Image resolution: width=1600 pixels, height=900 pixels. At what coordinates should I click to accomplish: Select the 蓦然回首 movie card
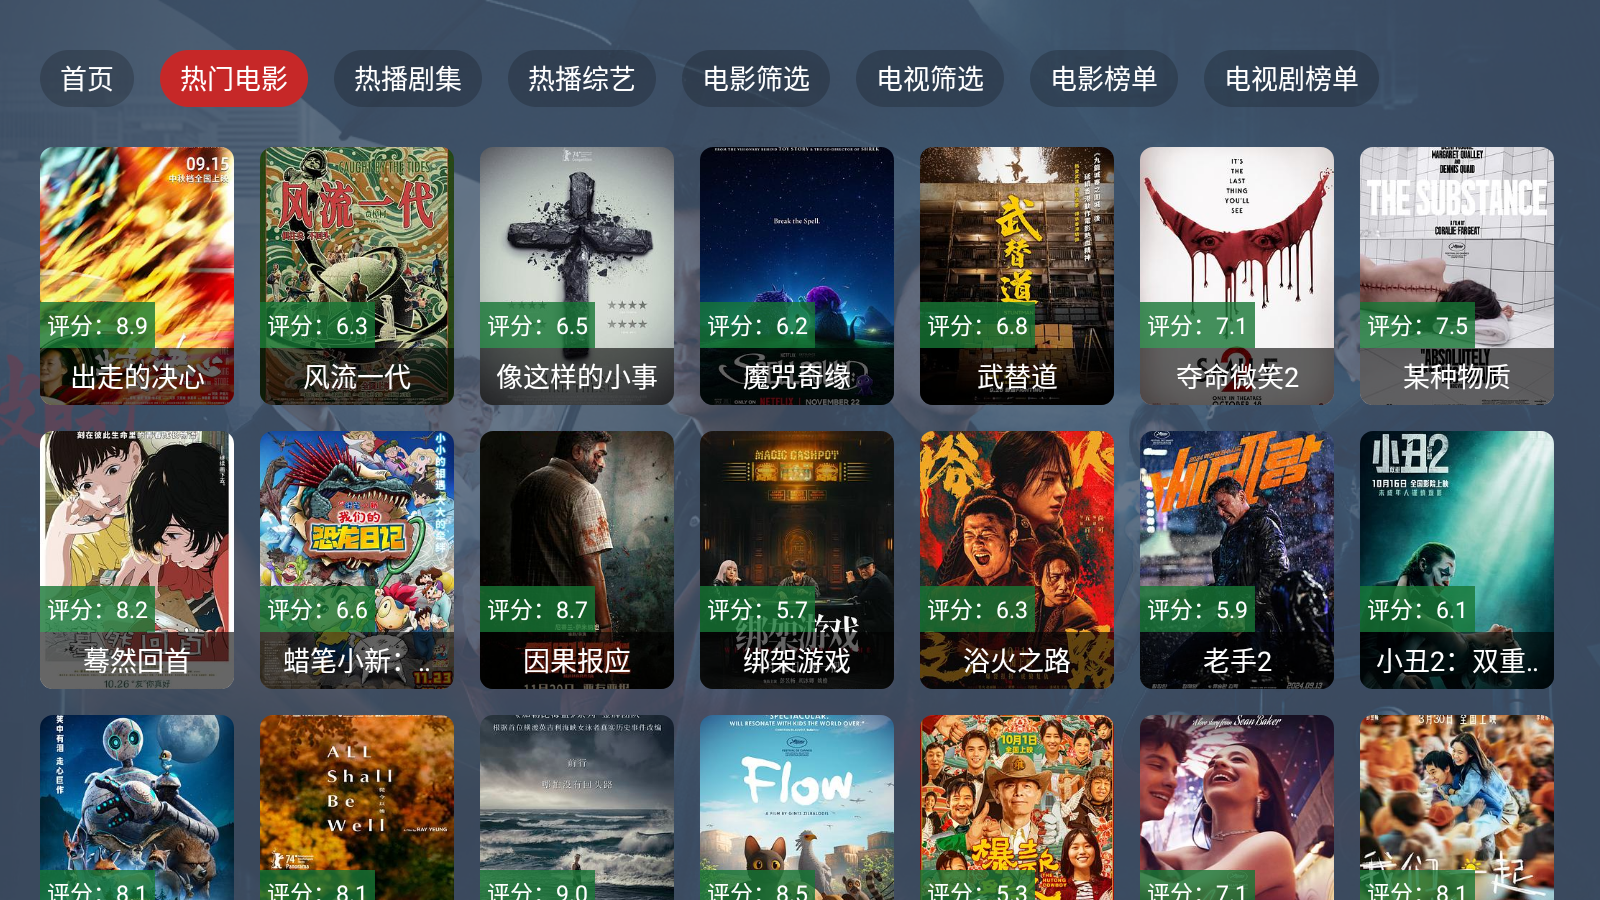(137, 560)
